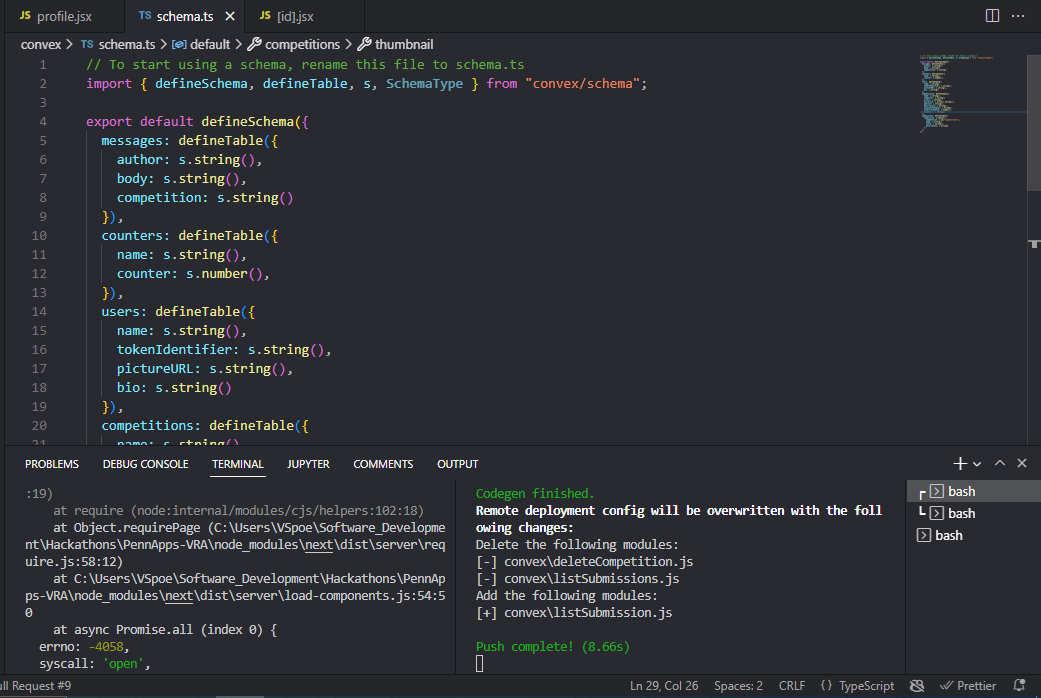Select the first bash terminal in the list
Screen dimensions: 1041x698
[973, 491]
